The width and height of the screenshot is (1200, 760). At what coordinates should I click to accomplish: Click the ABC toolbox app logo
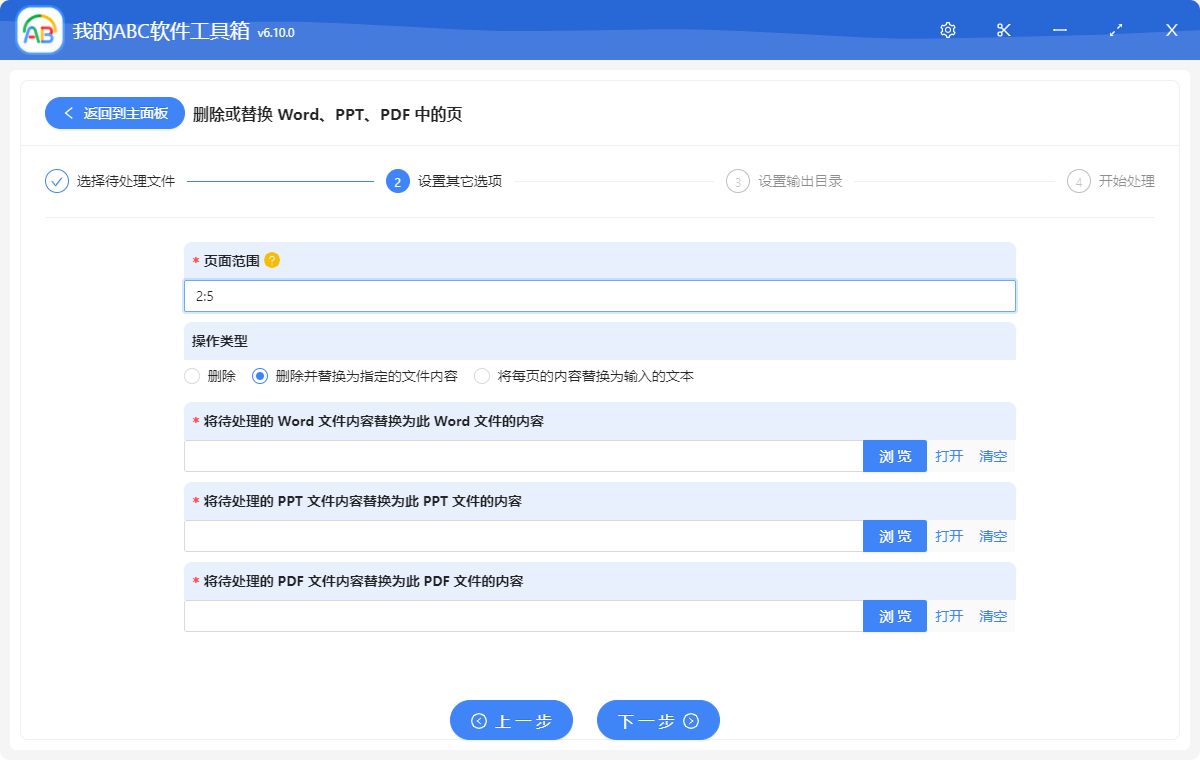pos(40,30)
